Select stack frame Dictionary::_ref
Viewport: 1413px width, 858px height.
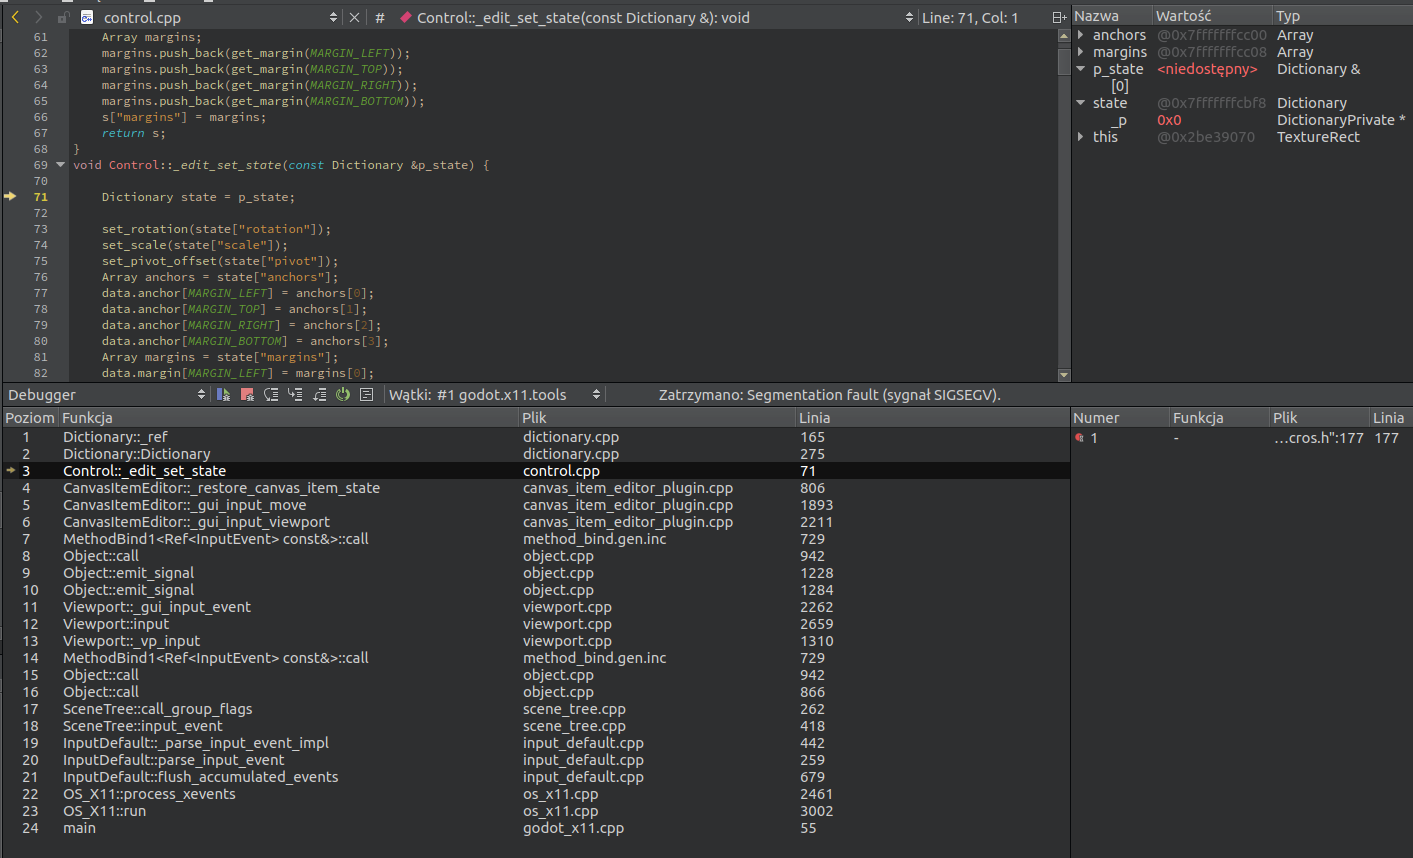coord(536,437)
